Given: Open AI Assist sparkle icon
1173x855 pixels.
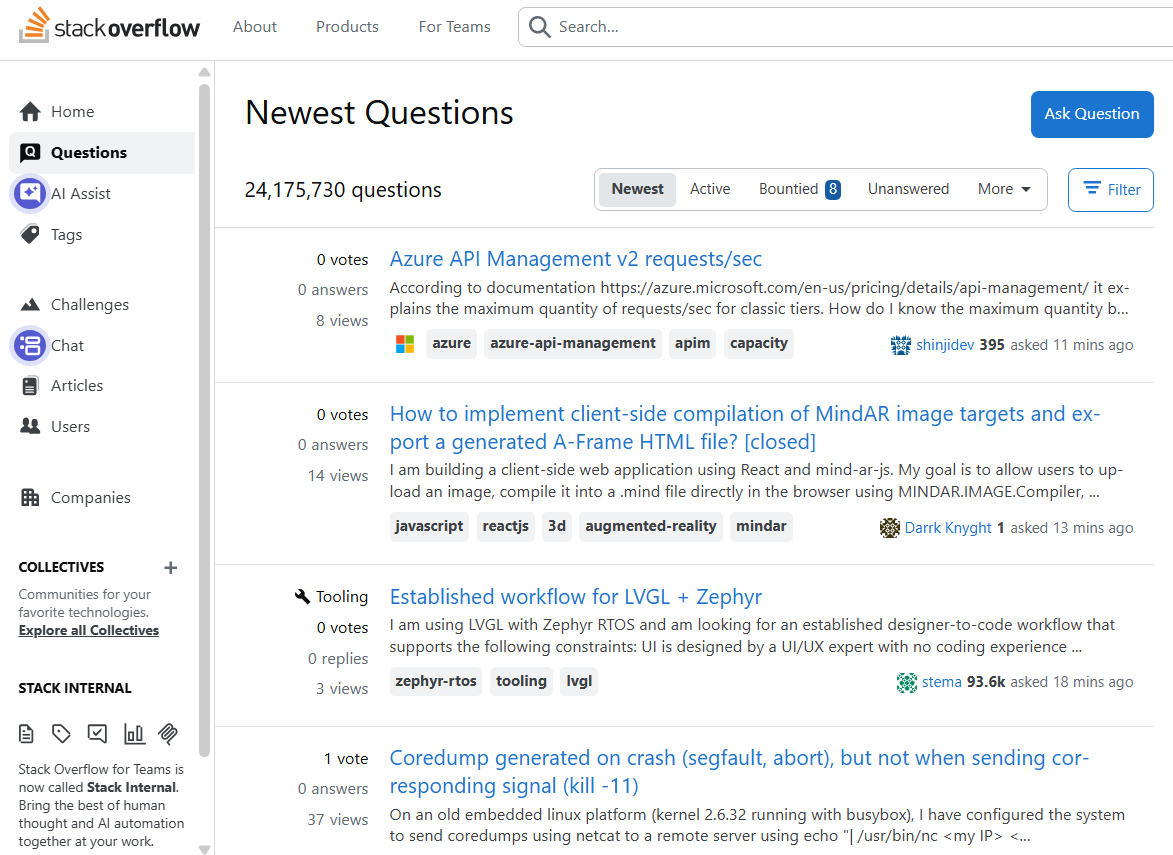Looking at the screenshot, I should pyautogui.click(x=30, y=193).
